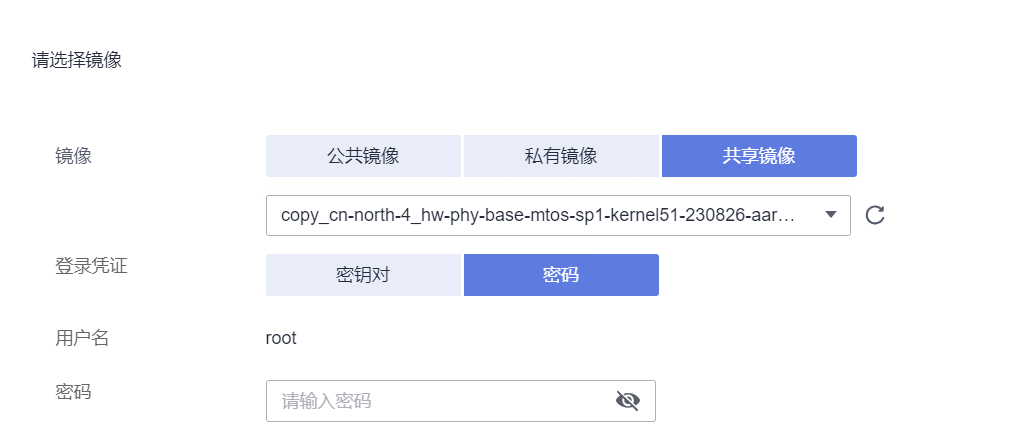Click the 用户名 field label
The height and width of the screenshot is (426, 1031).
(x=82, y=339)
